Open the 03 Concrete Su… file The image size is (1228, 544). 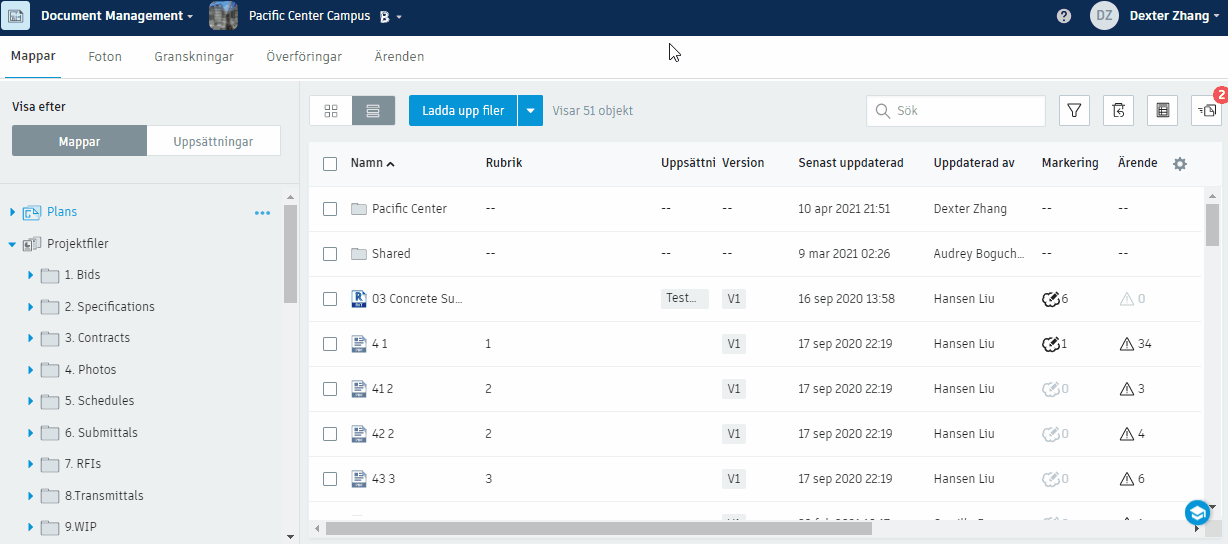(417, 299)
